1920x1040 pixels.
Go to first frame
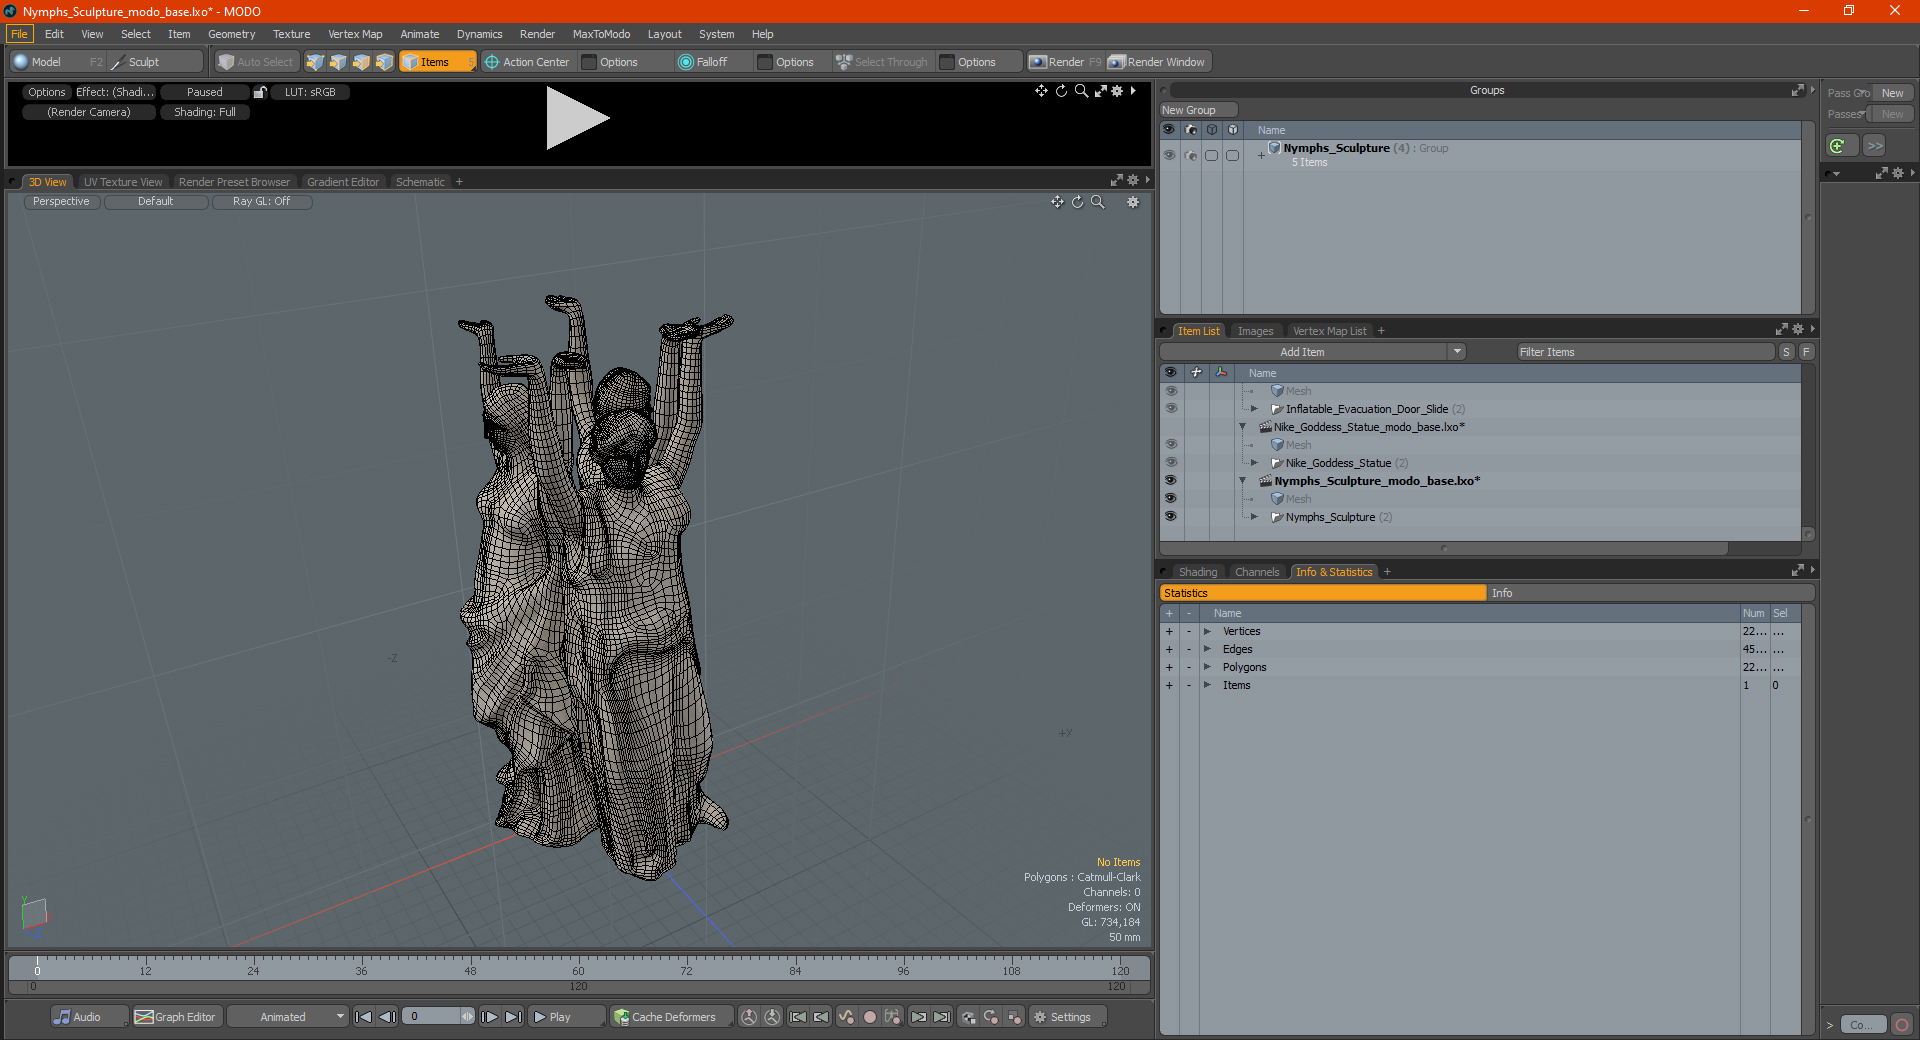click(x=364, y=1017)
